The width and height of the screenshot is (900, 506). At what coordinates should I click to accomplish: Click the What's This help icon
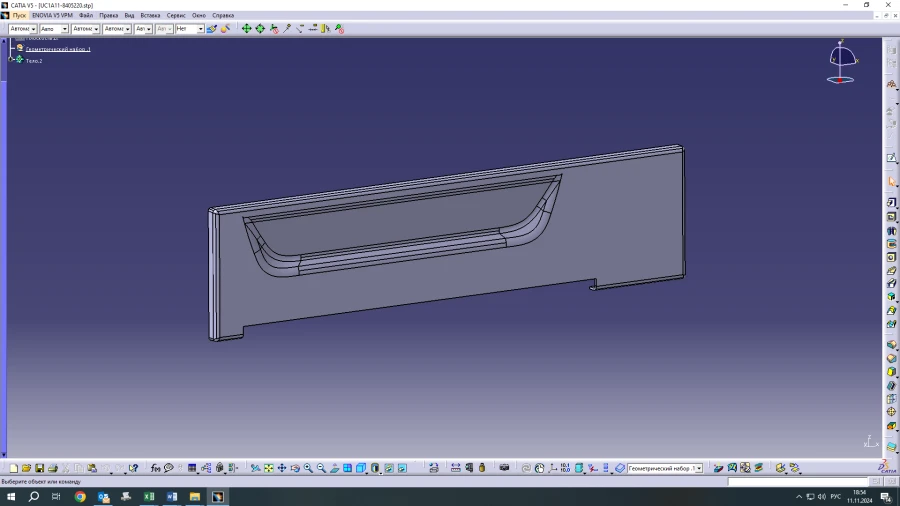(x=133, y=468)
